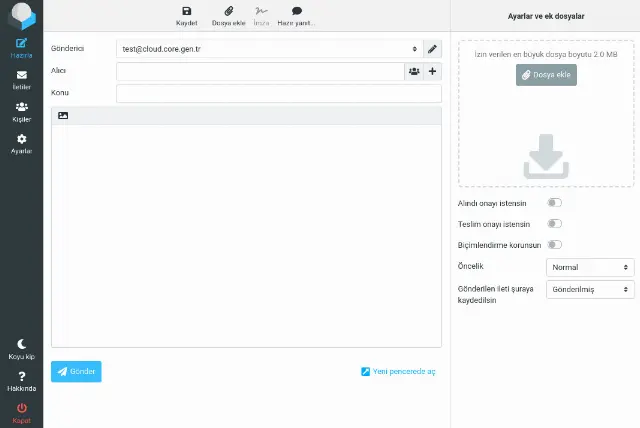640x428 pixels.
Task: Insert image using editor picture icon
Action: pos(63,115)
